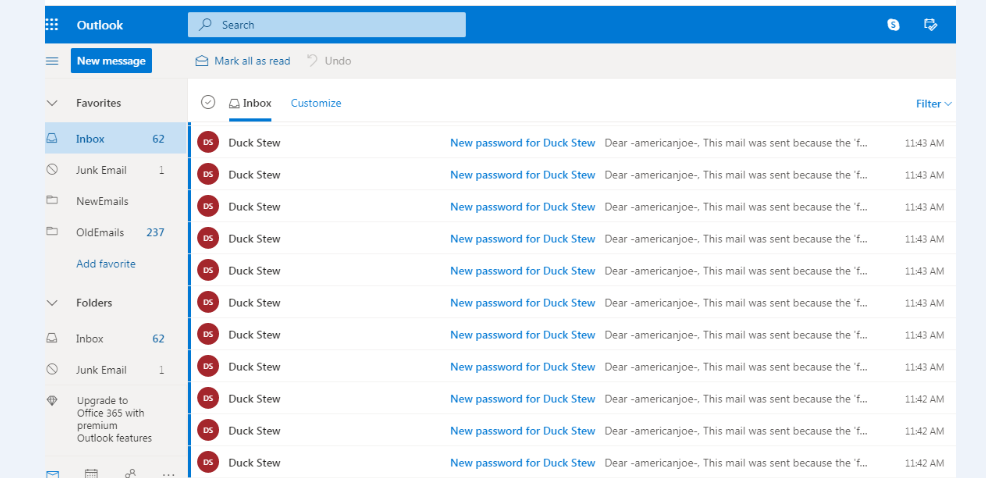
Task: Mark all as read
Action: pos(243,61)
